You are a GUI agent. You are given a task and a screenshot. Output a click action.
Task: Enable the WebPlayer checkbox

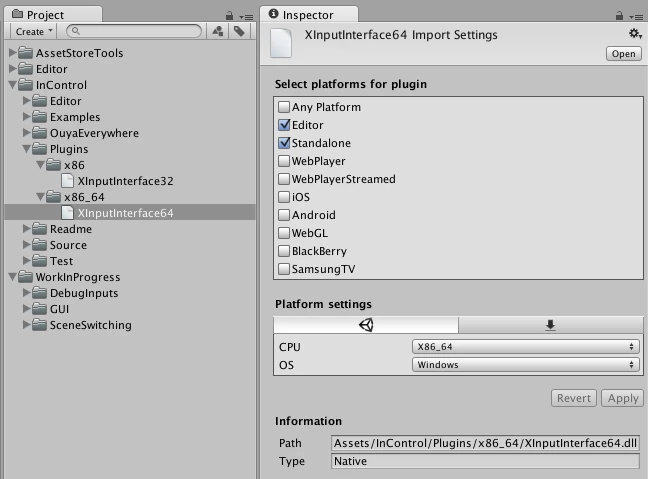[284, 161]
